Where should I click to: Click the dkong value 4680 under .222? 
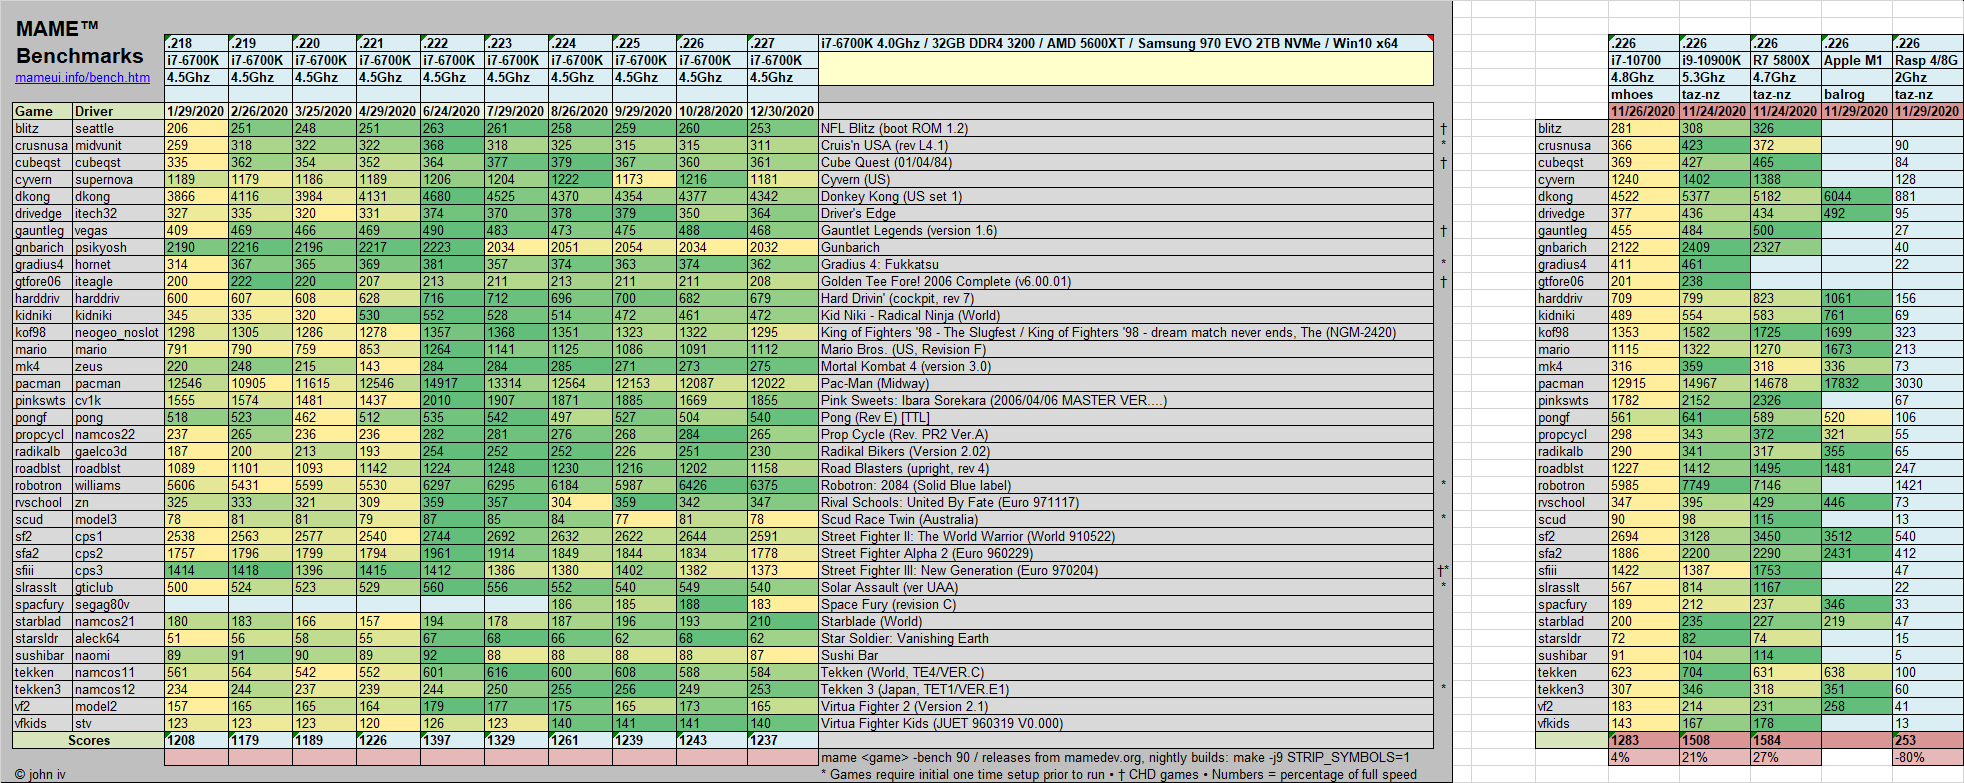click(452, 196)
